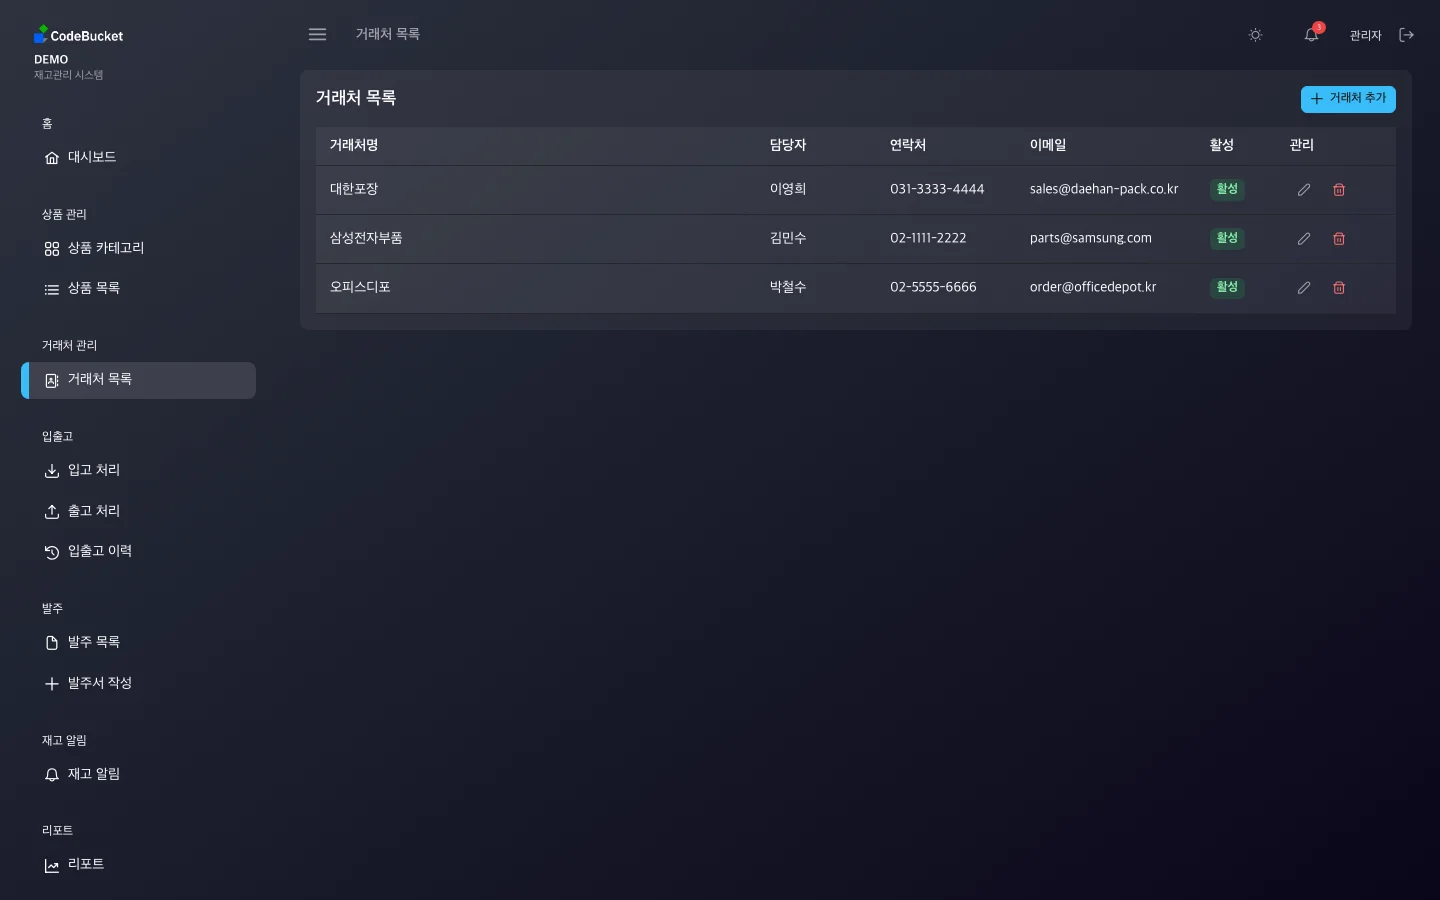Click the 리포트 chart icon
The height and width of the screenshot is (900, 1440).
(51, 864)
